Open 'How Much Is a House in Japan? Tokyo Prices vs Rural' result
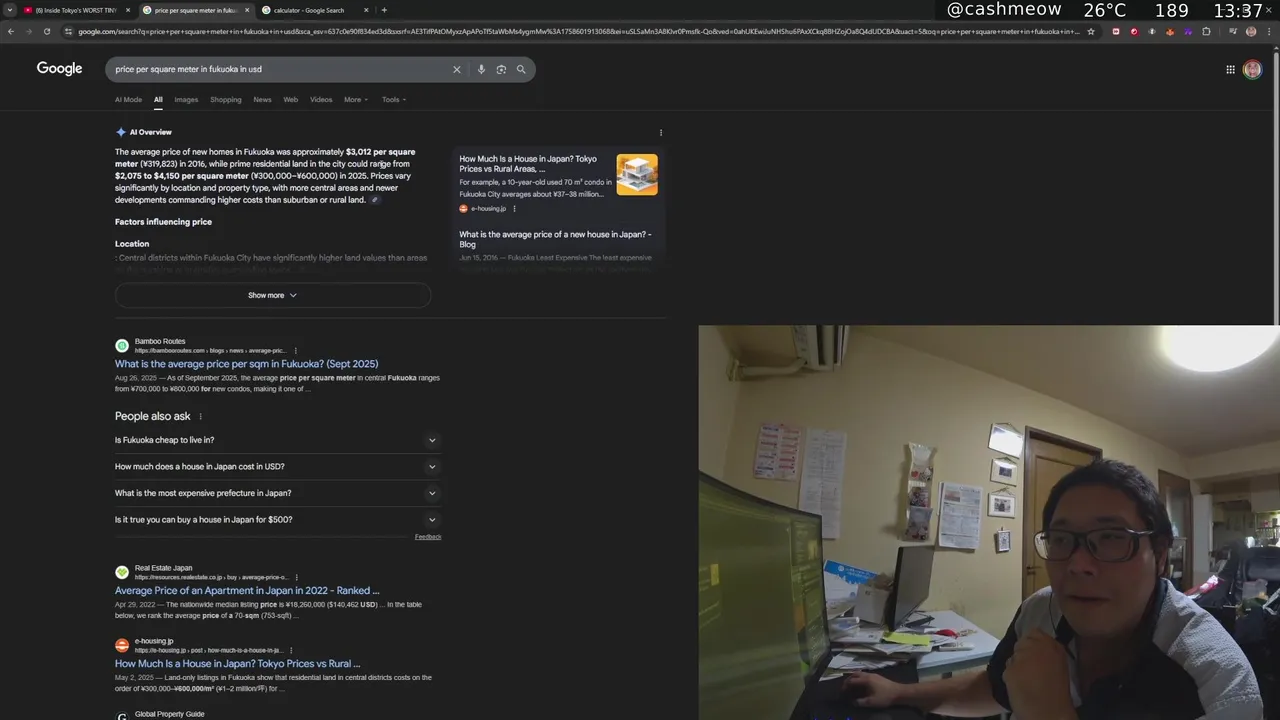1280x720 pixels. click(x=237, y=664)
